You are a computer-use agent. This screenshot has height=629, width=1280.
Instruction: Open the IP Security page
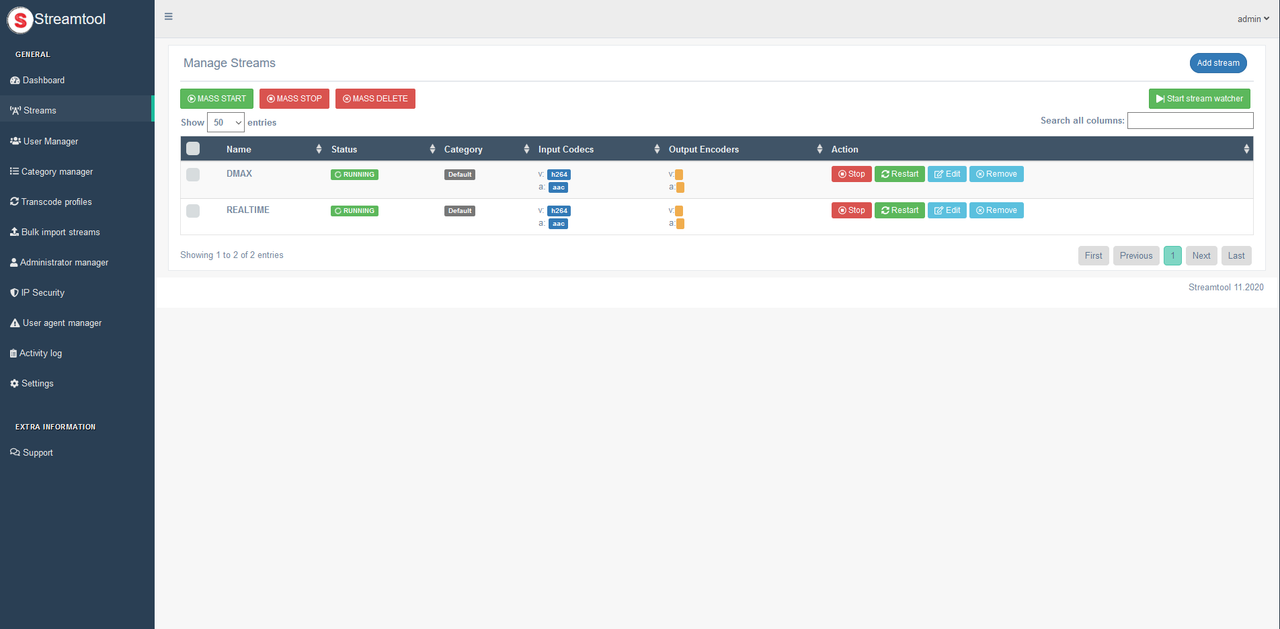click(x=42, y=293)
